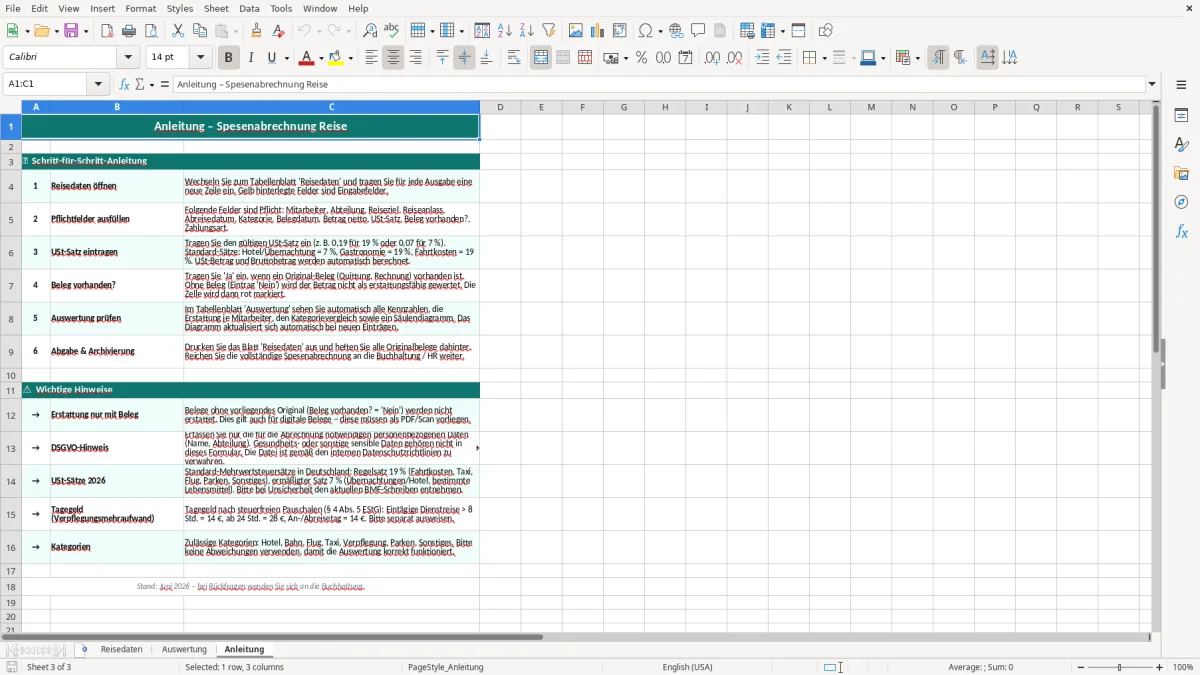Click the Copy icon

click(x=200, y=31)
